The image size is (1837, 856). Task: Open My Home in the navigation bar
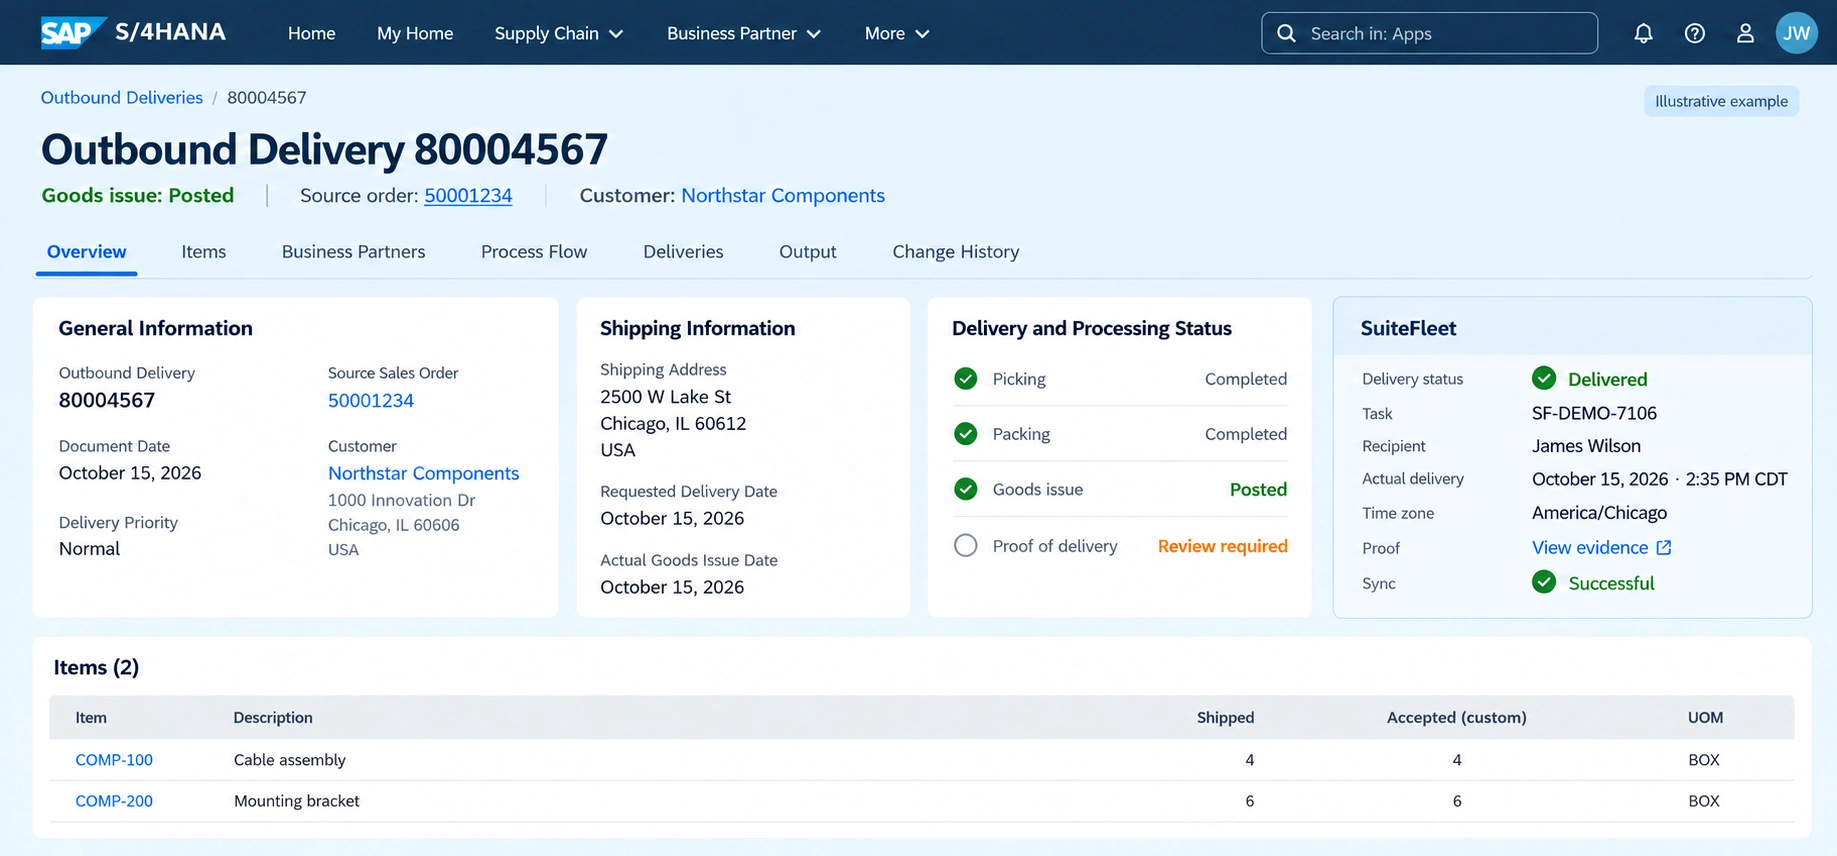click(415, 33)
